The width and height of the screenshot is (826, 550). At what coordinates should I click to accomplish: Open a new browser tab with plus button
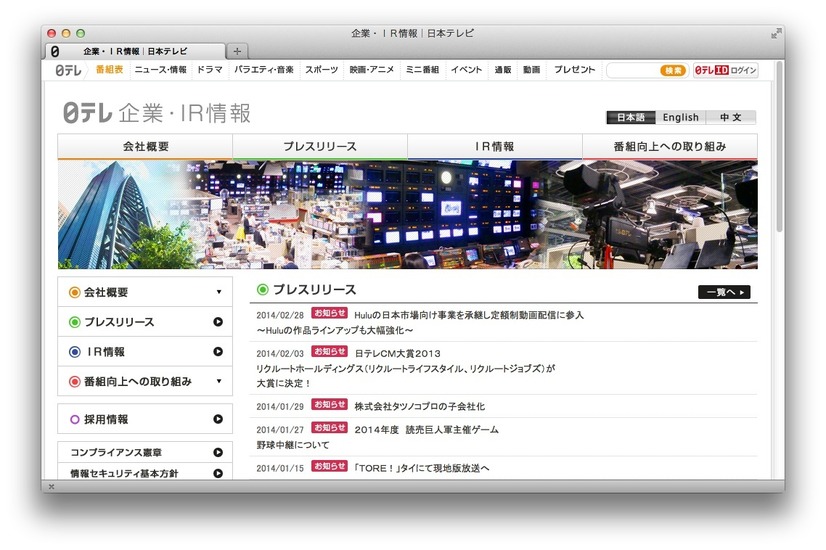[237, 51]
